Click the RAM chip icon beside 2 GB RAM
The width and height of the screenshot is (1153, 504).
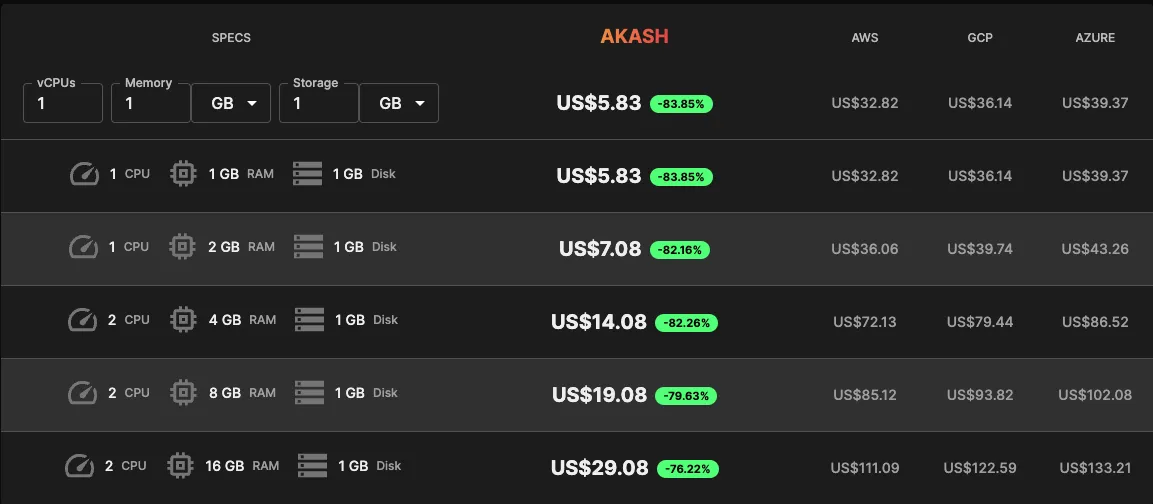click(182, 247)
